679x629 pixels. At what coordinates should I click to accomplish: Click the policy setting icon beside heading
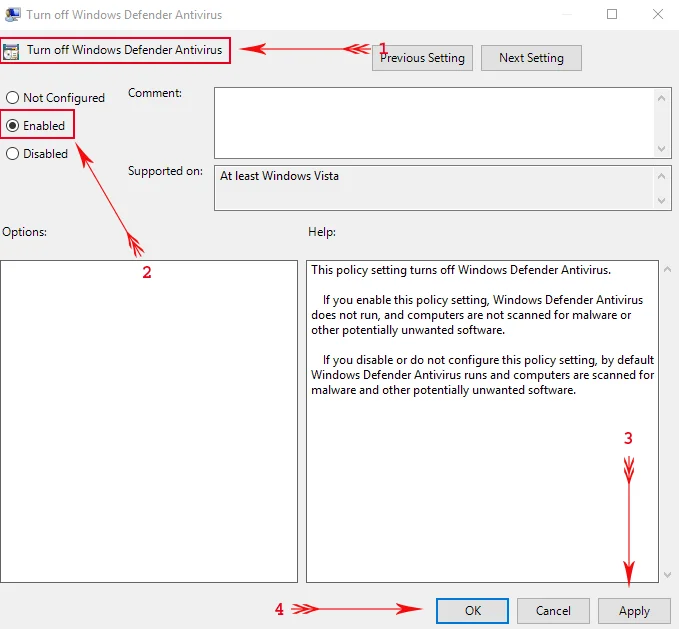coord(11,52)
